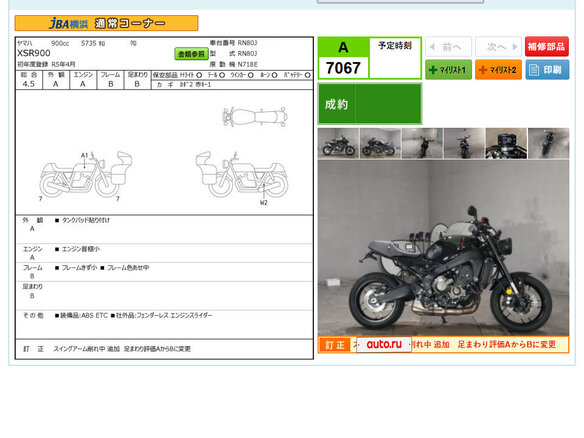Open first motorcycle thumbnail, left side view
584x438 pixels.
pos(338,143)
